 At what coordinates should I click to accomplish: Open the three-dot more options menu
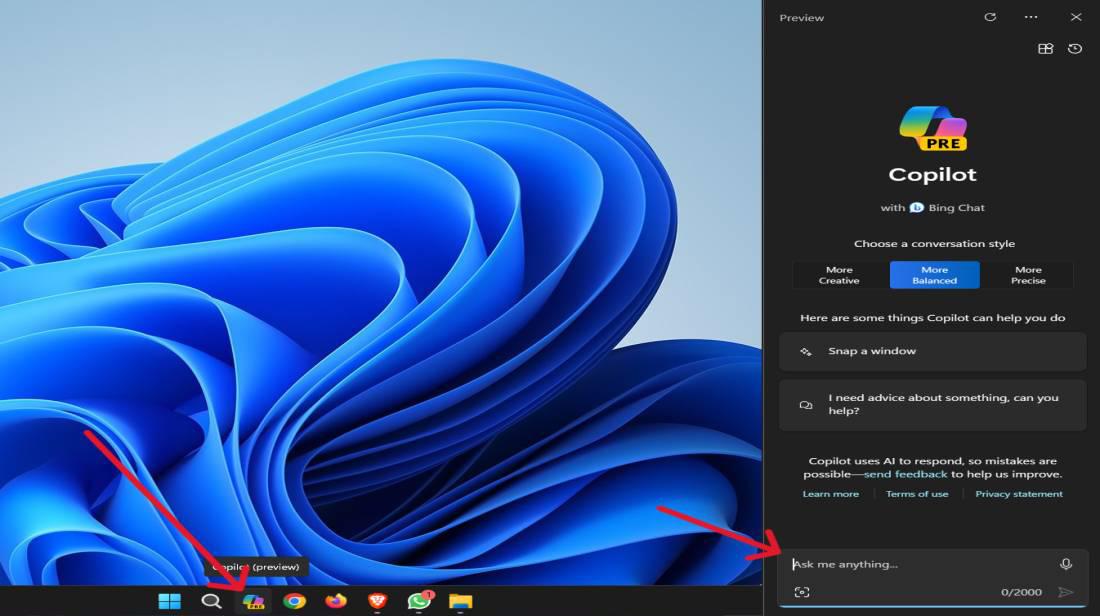click(1031, 17)
